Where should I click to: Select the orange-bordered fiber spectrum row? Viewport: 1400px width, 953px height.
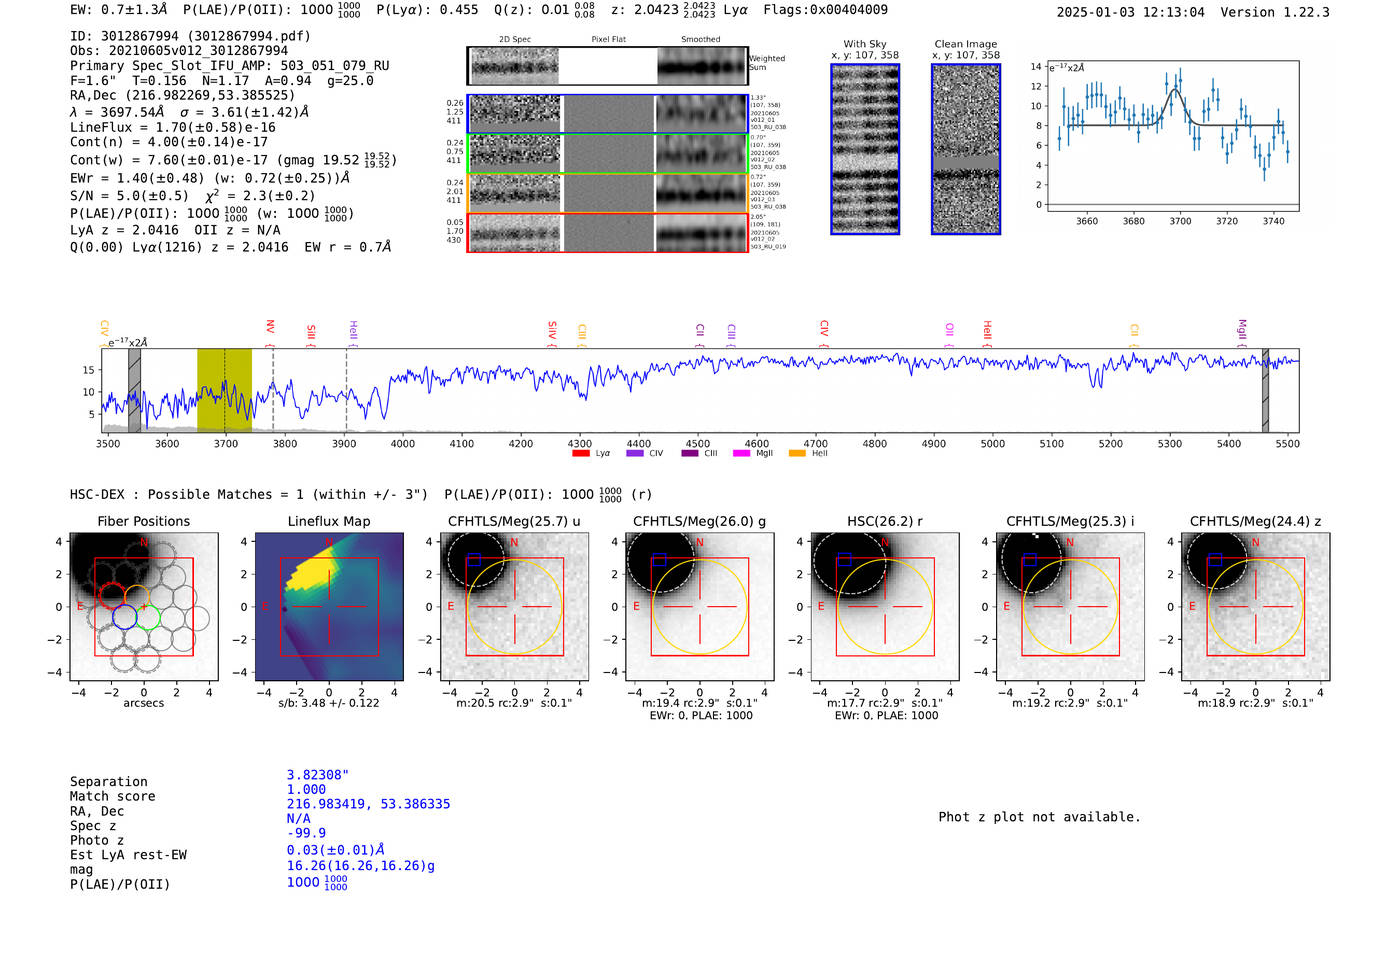point(607,193)
